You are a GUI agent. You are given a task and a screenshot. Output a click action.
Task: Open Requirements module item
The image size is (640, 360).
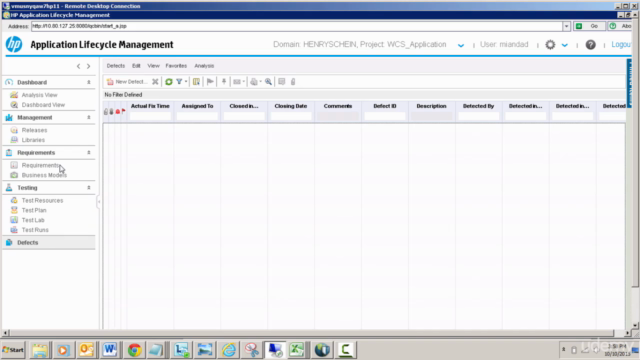click(40, 165)
